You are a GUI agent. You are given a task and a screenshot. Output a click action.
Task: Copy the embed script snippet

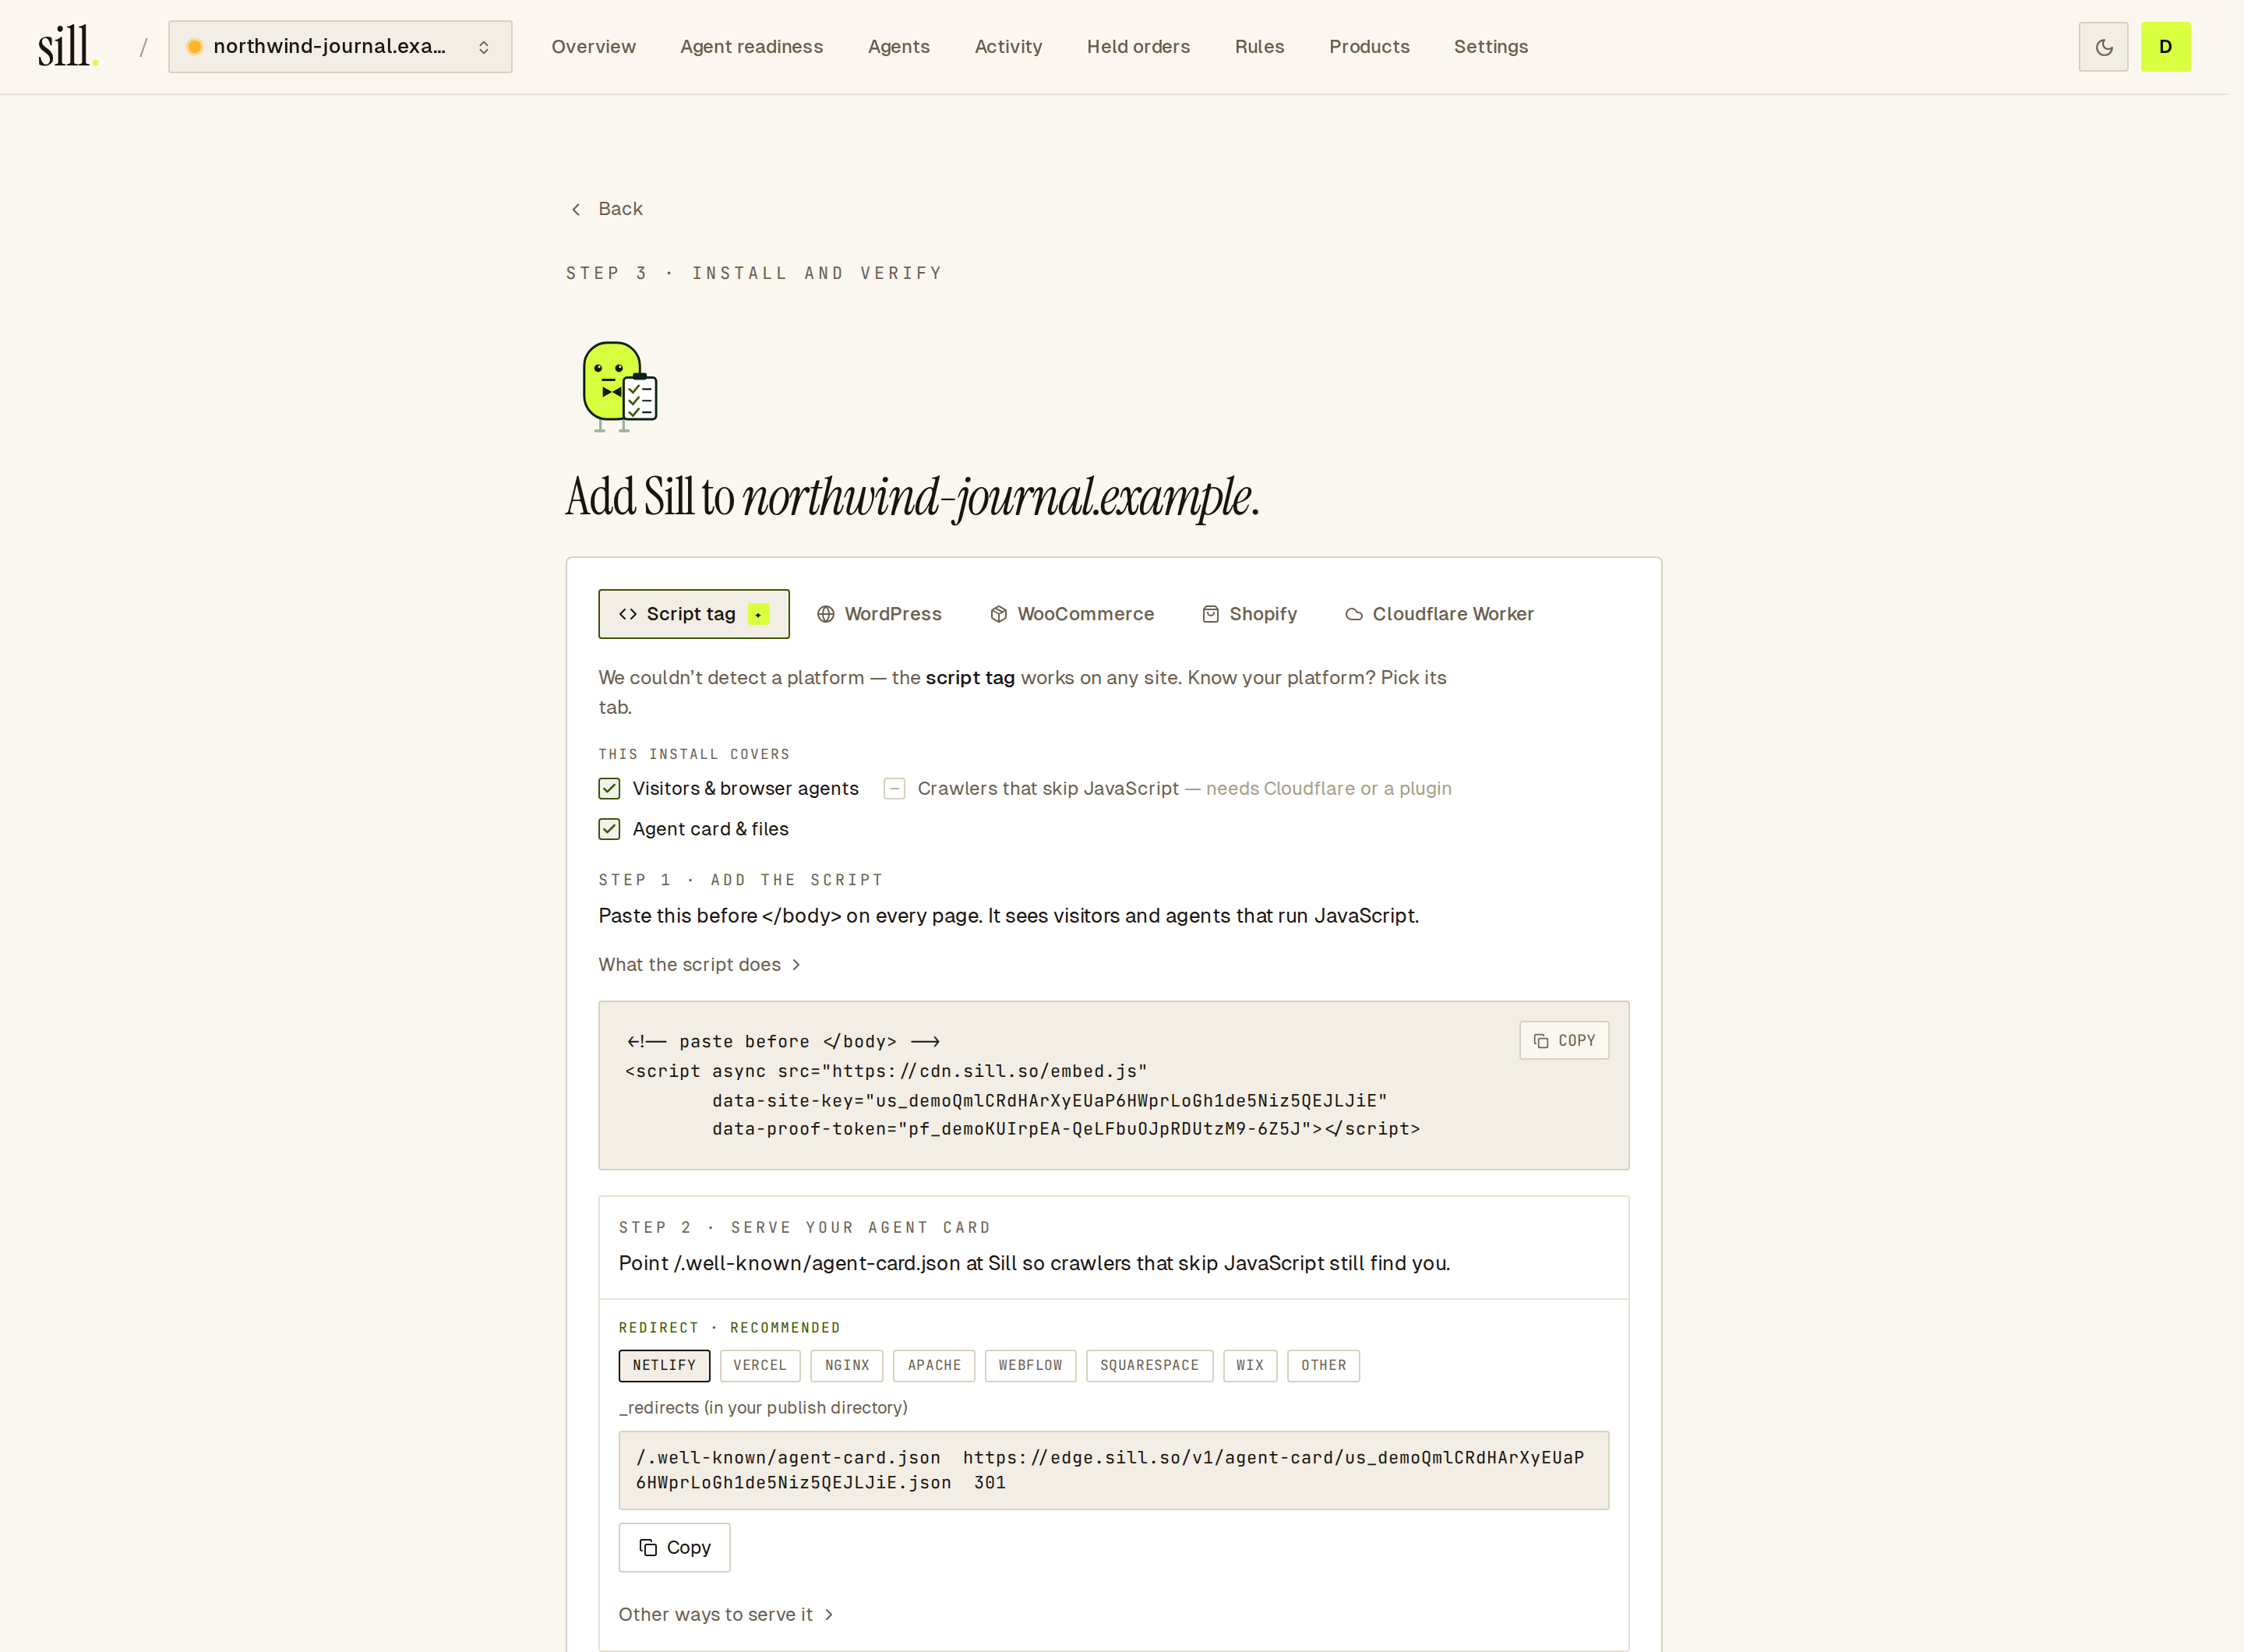pyautogui.click(x=1564, y=1040)
